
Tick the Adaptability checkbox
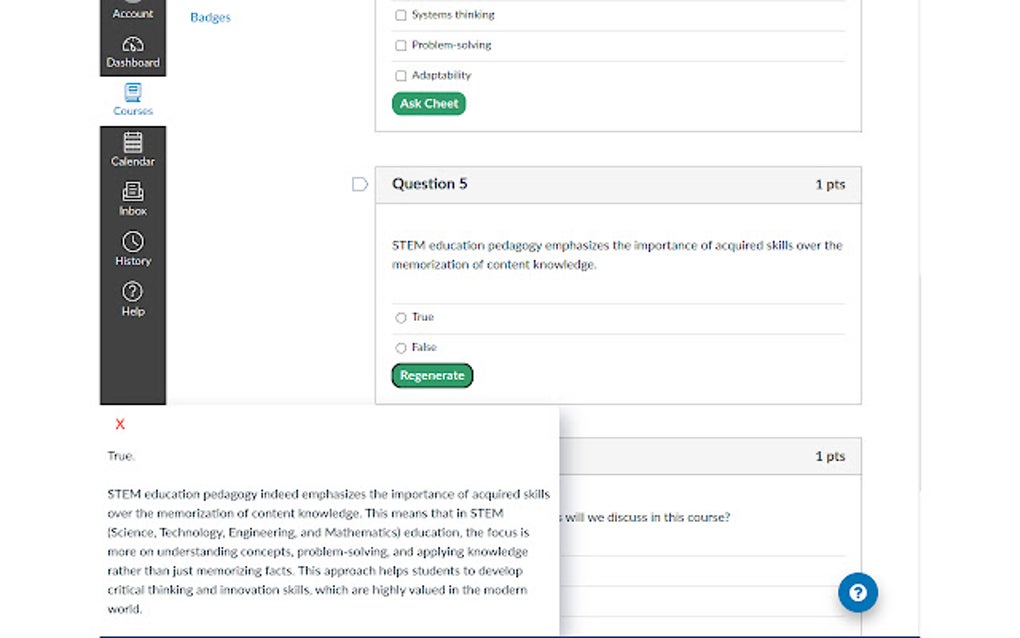click(401, 75)
